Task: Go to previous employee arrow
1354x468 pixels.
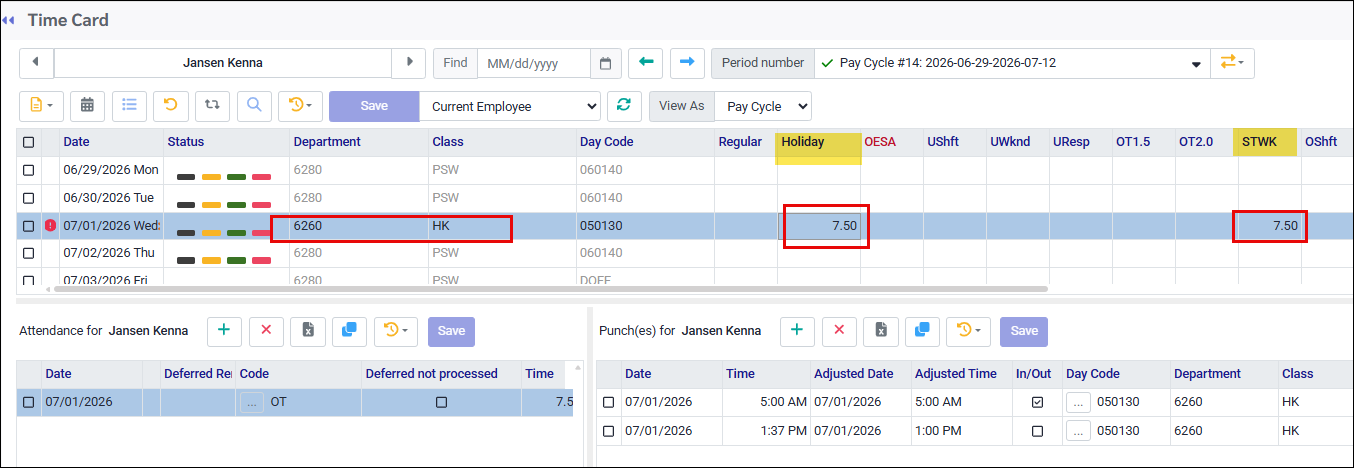Action: tap(36, 62)
